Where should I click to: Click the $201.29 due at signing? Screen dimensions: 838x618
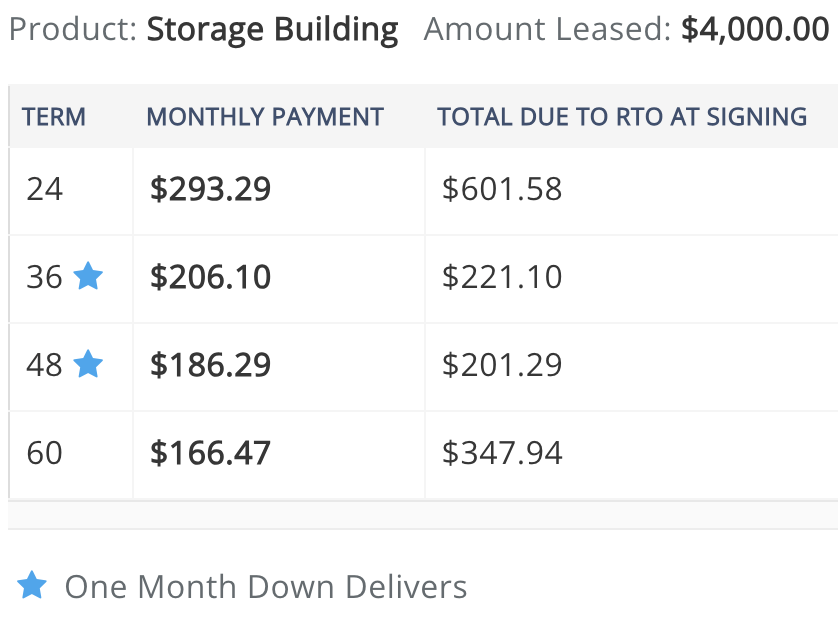[x=502, y=365]
